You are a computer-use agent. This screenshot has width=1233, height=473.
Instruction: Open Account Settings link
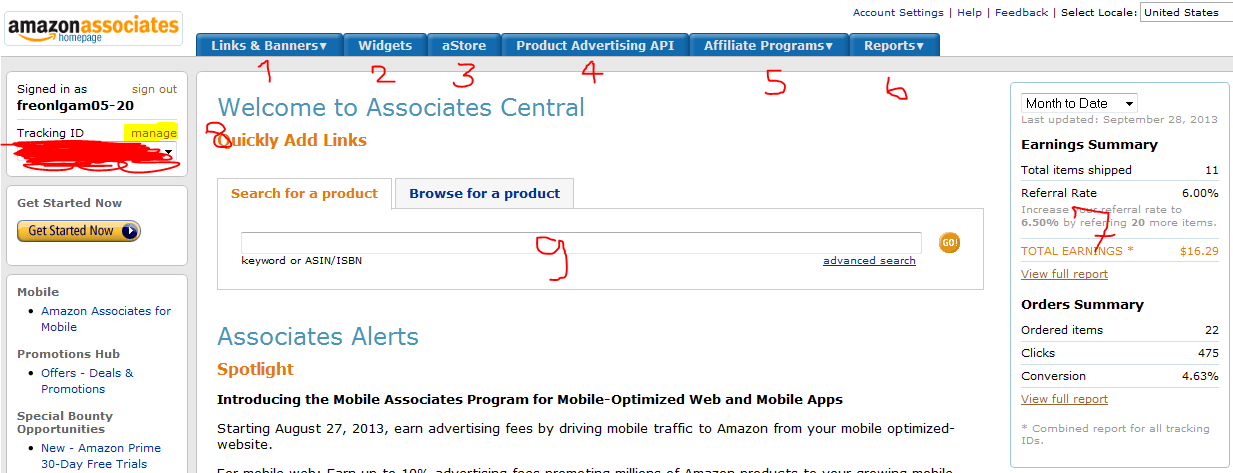(897, 12)
